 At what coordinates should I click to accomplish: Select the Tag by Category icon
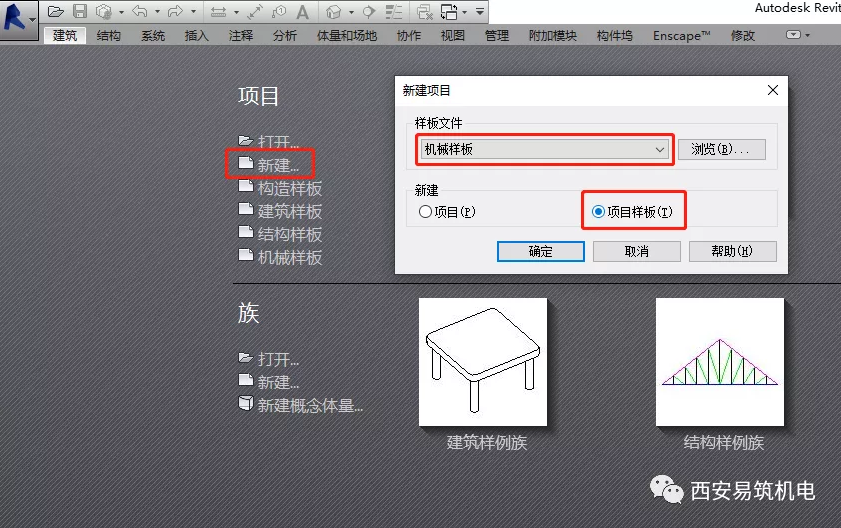279,11
